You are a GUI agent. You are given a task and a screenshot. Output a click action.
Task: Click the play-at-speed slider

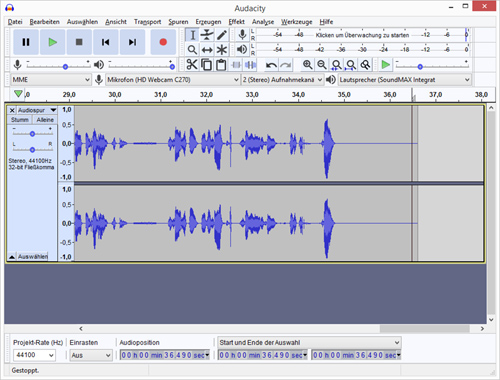432,66
